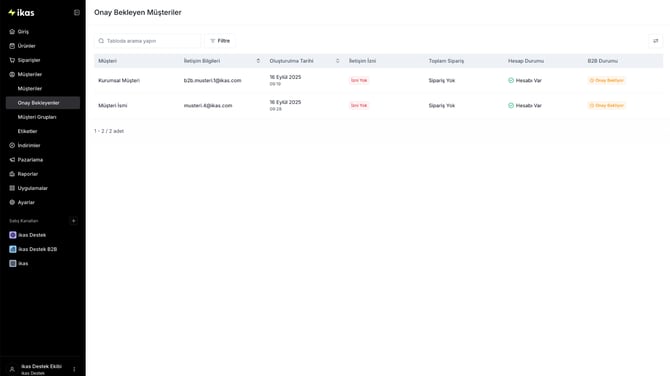The width and height of the screenshot is (670, 376).
Task: Collapse the sidebar with the panel icon
Action: pyautogui.click(x=77, y=13)
